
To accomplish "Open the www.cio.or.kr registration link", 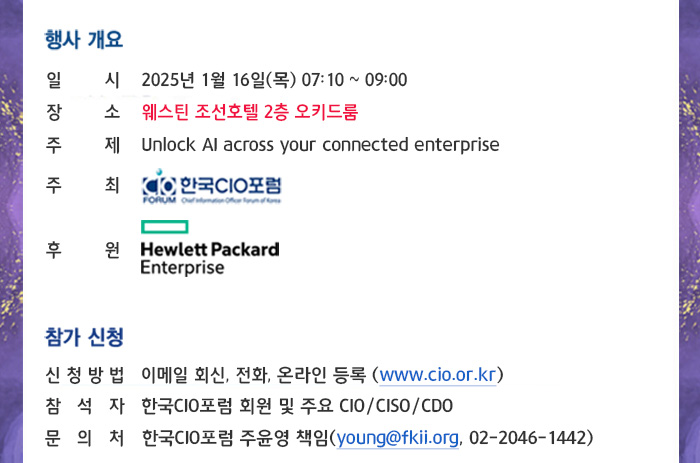I will [438, 375].
